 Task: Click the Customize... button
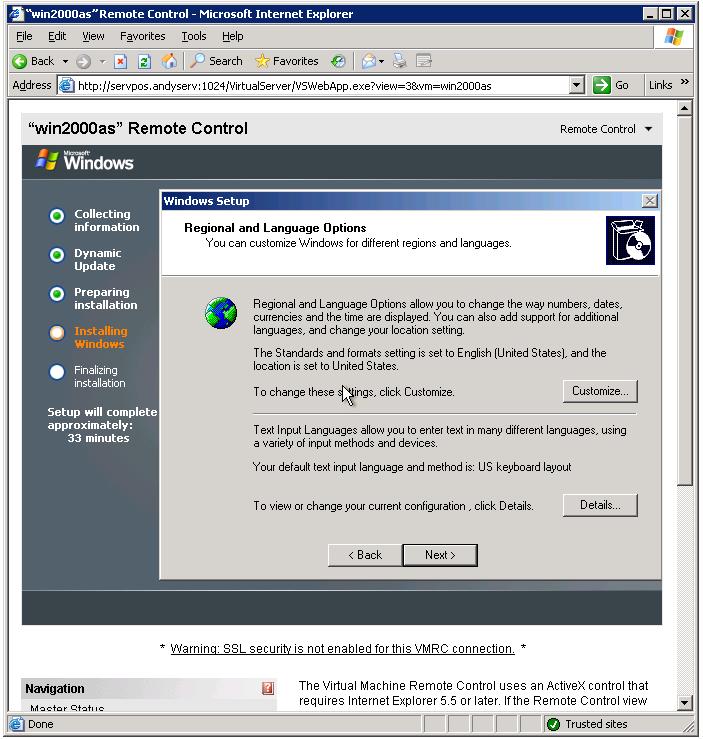click(x=600, y=391)
